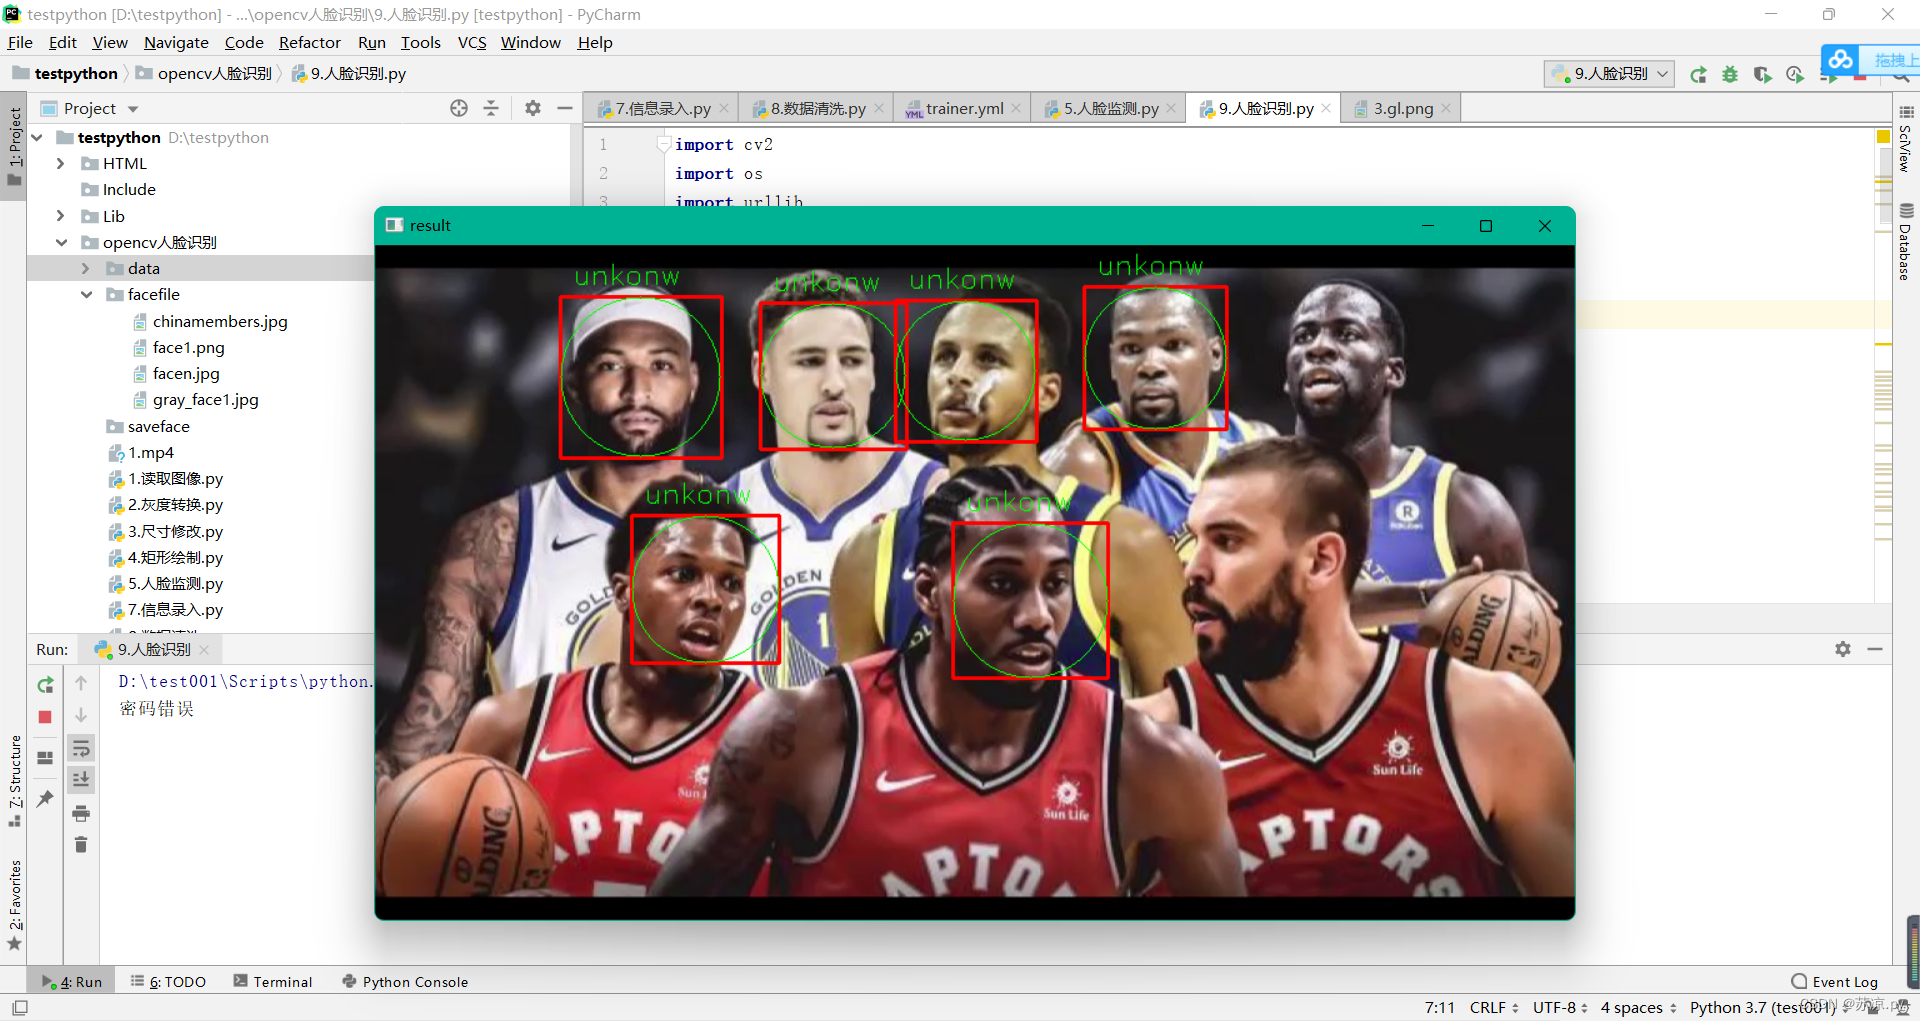This screenshot has width=1920, height=1021.
Task: Open the 9.人脸识别 run configuration dropdown
Action: tap(1610, 74)
